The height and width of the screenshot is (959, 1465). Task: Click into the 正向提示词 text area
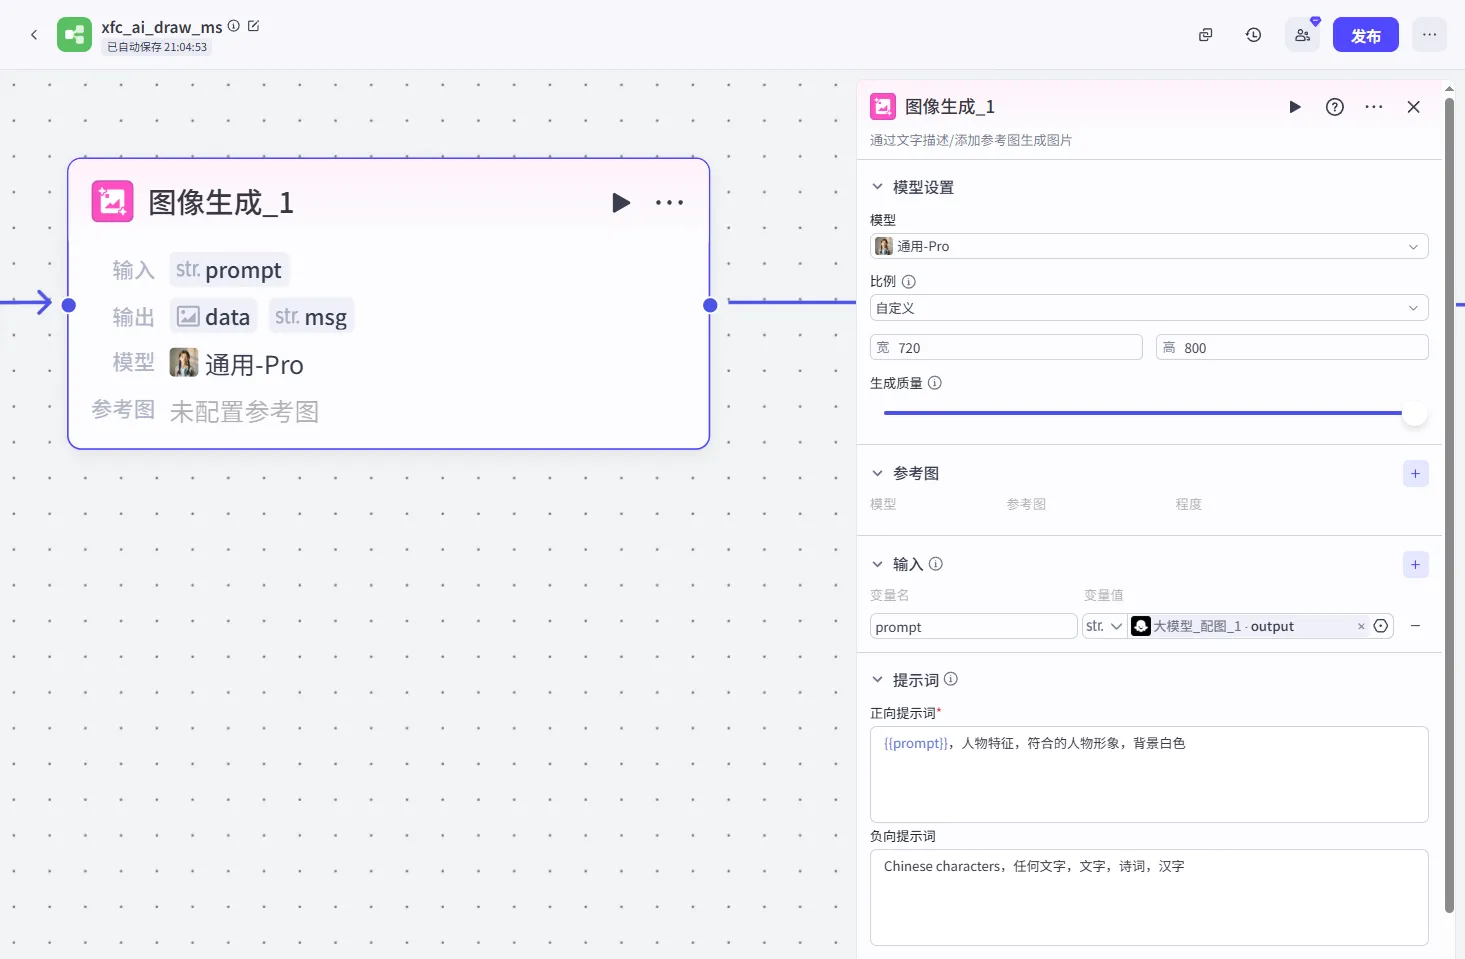coord(1149,775)
